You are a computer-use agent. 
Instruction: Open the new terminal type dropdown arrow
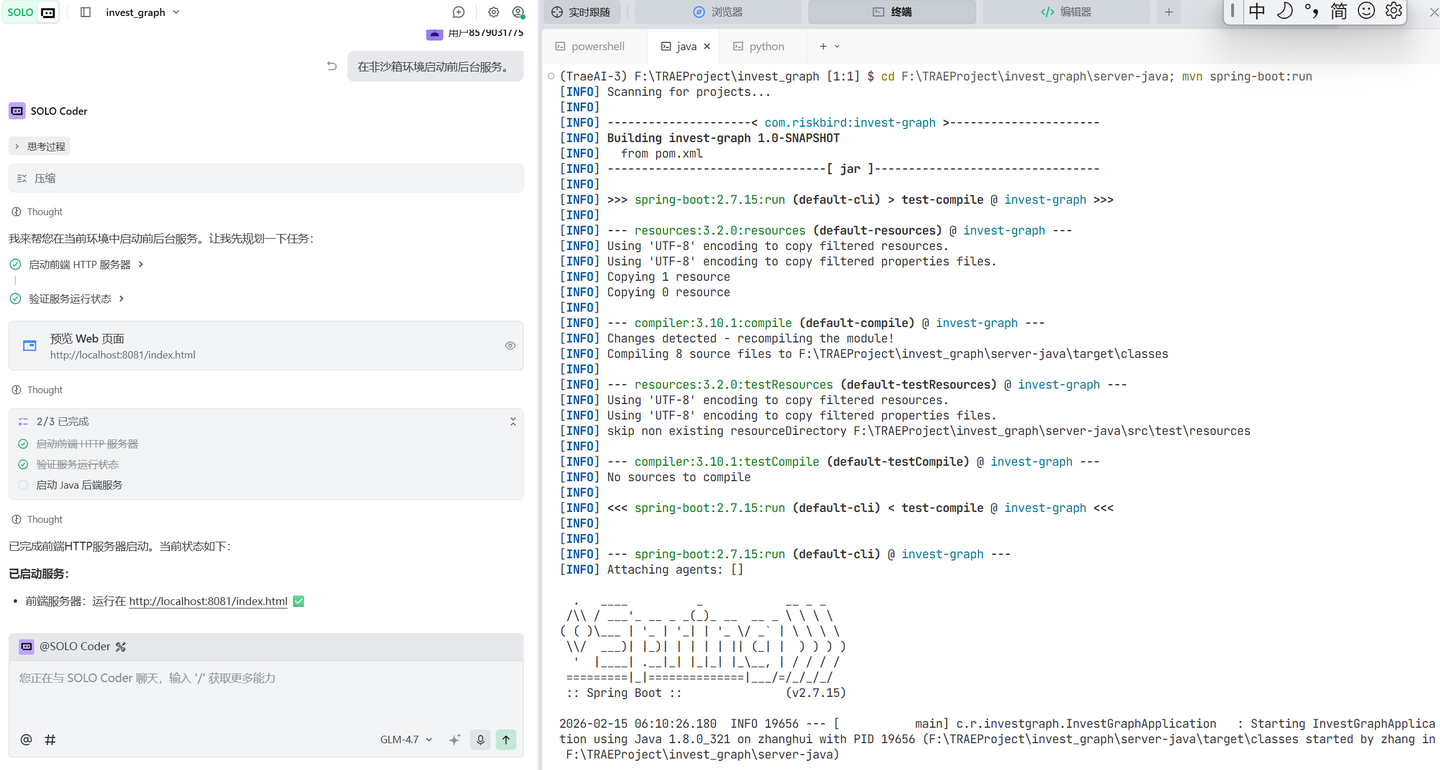coord(837,46)
